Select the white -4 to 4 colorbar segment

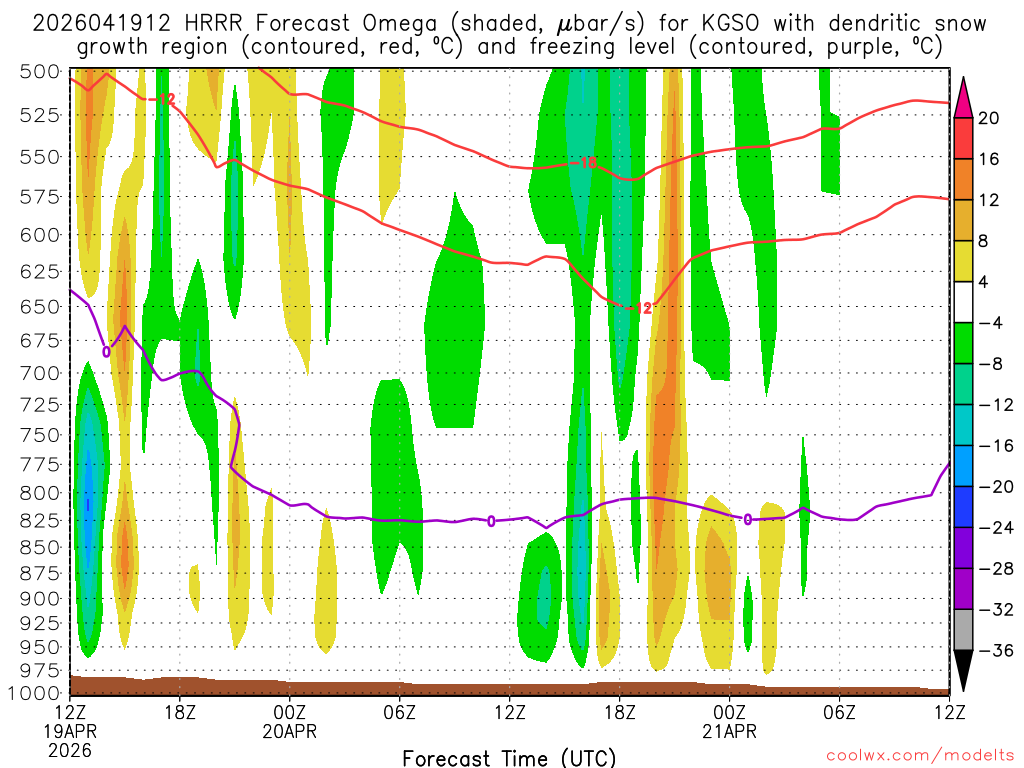pyautogui.click(x=963, y=302)
